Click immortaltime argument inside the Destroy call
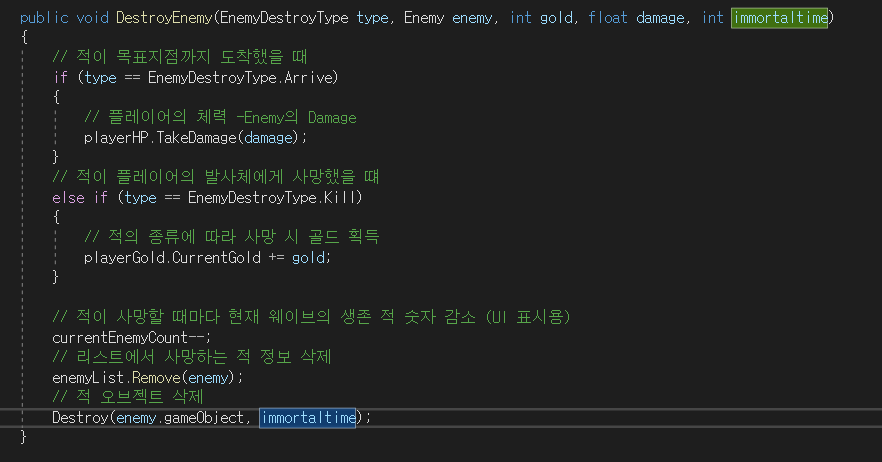Image resolution: width=882 pixels, height=462 pixels. pos(308,417)
